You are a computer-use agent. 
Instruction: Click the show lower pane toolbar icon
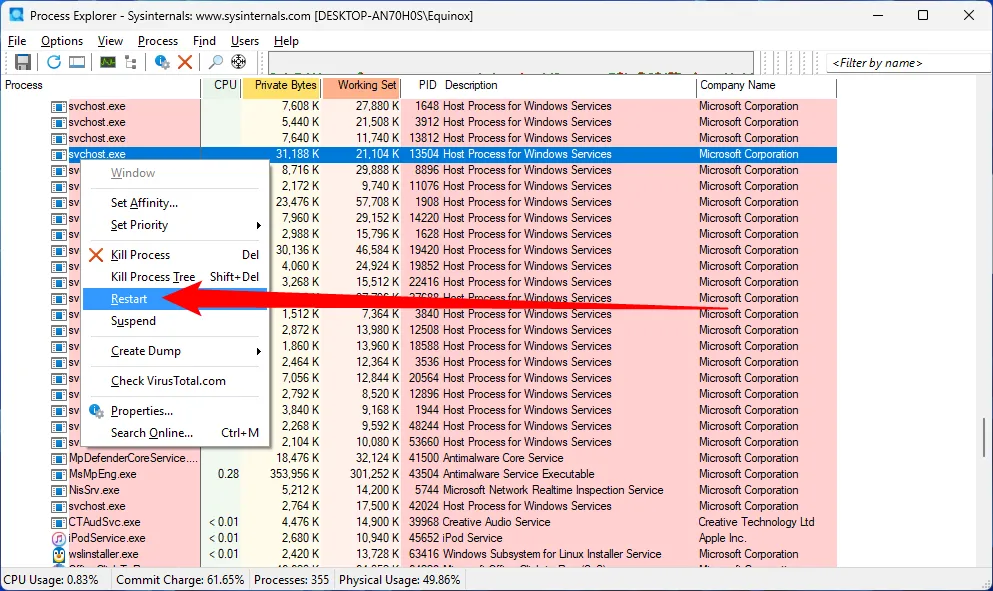click(77, 62)
